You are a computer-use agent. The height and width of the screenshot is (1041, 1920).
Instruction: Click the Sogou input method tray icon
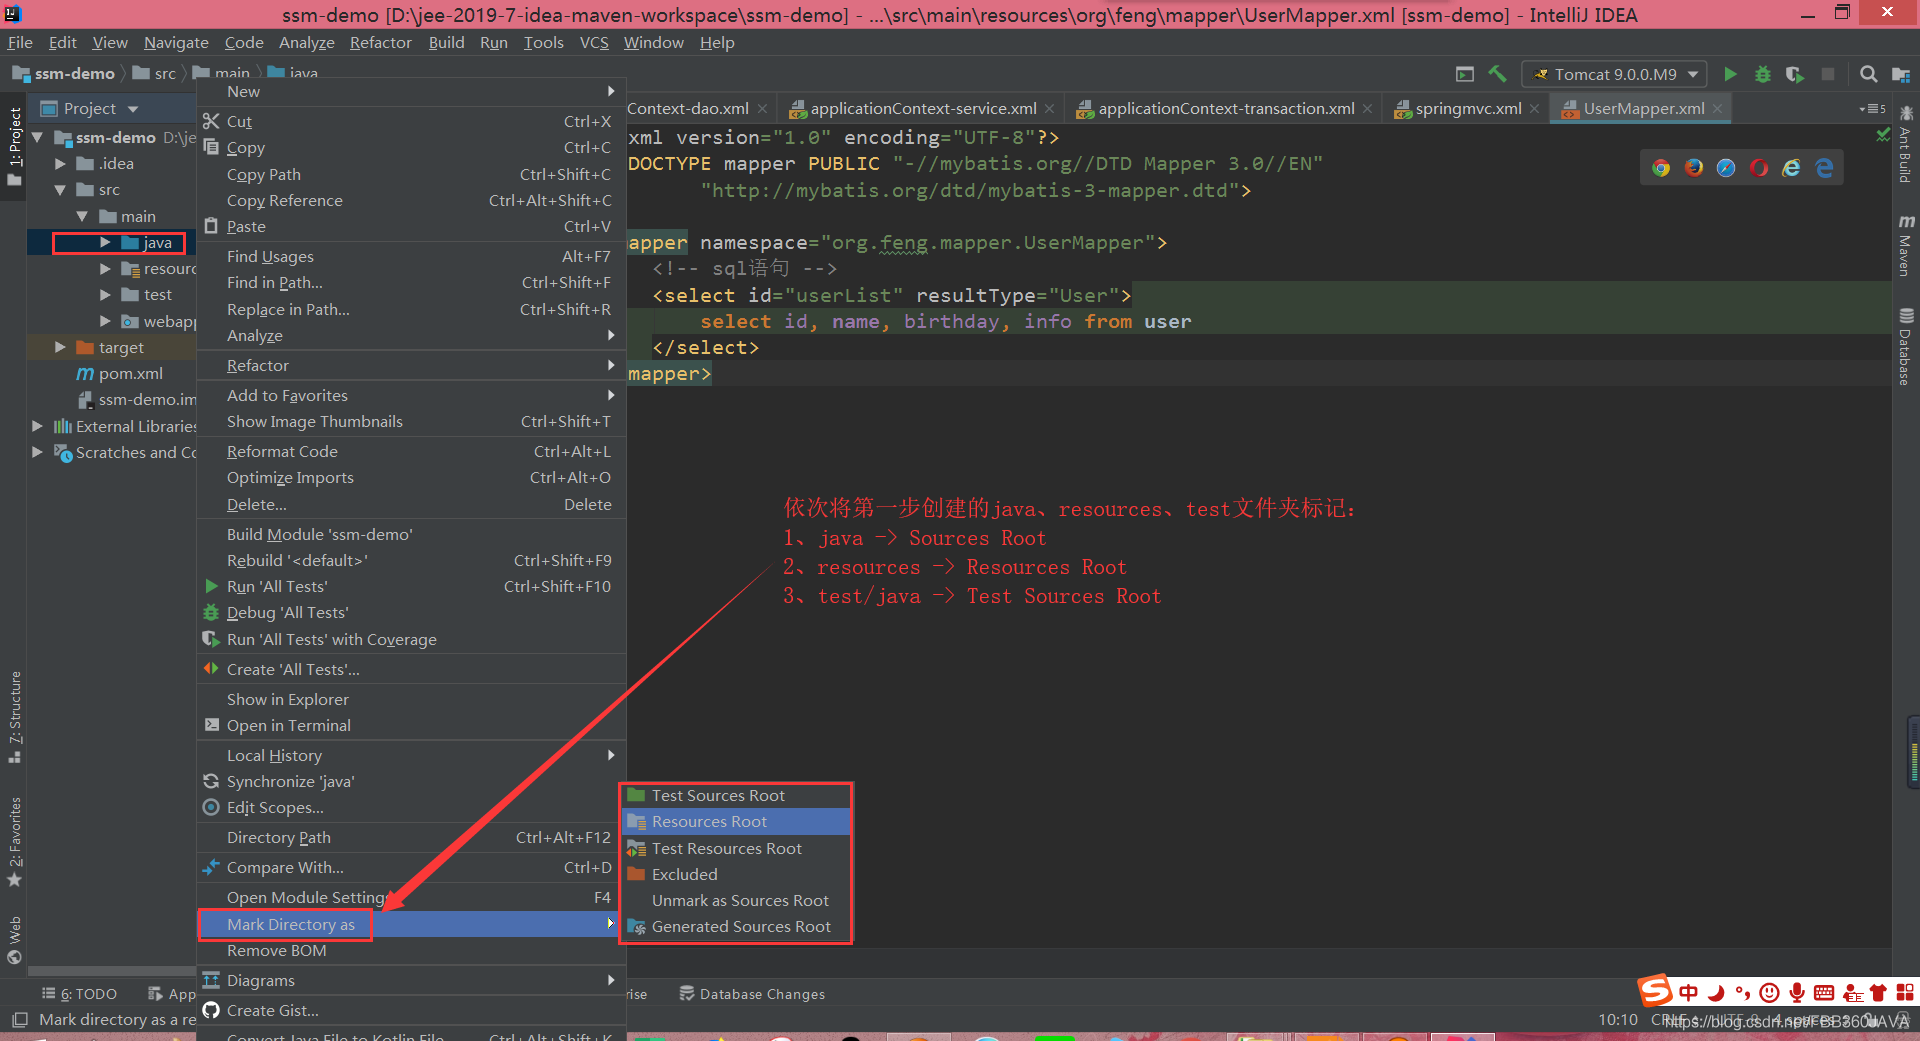(x=1655, y=991)
